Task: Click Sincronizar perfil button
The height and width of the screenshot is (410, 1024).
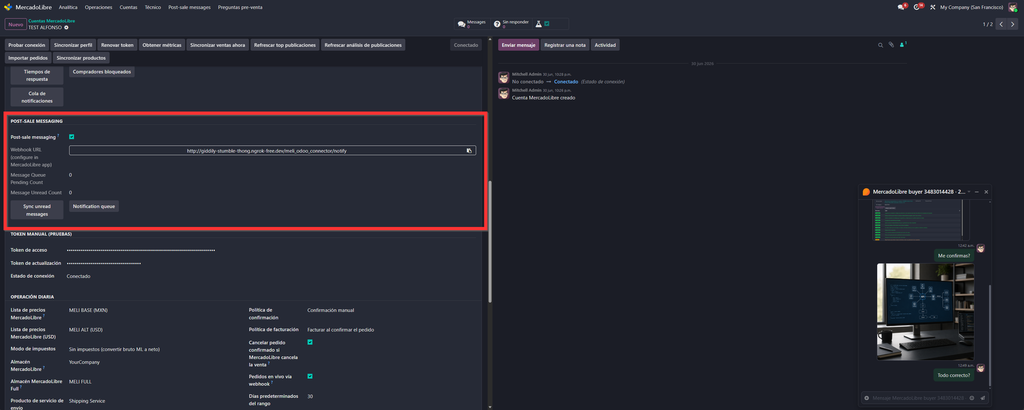Action: pos(73,45)
